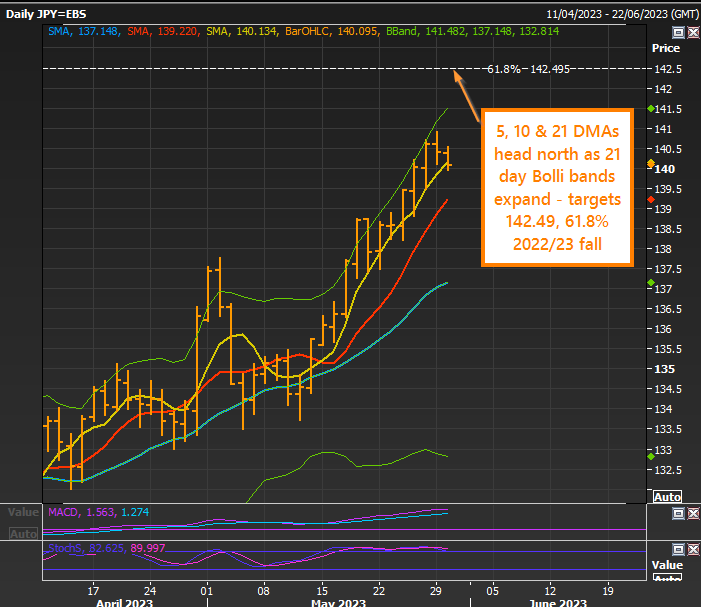Click the 142.5 price axis label

pyautogui.click(x=668, y=69)
